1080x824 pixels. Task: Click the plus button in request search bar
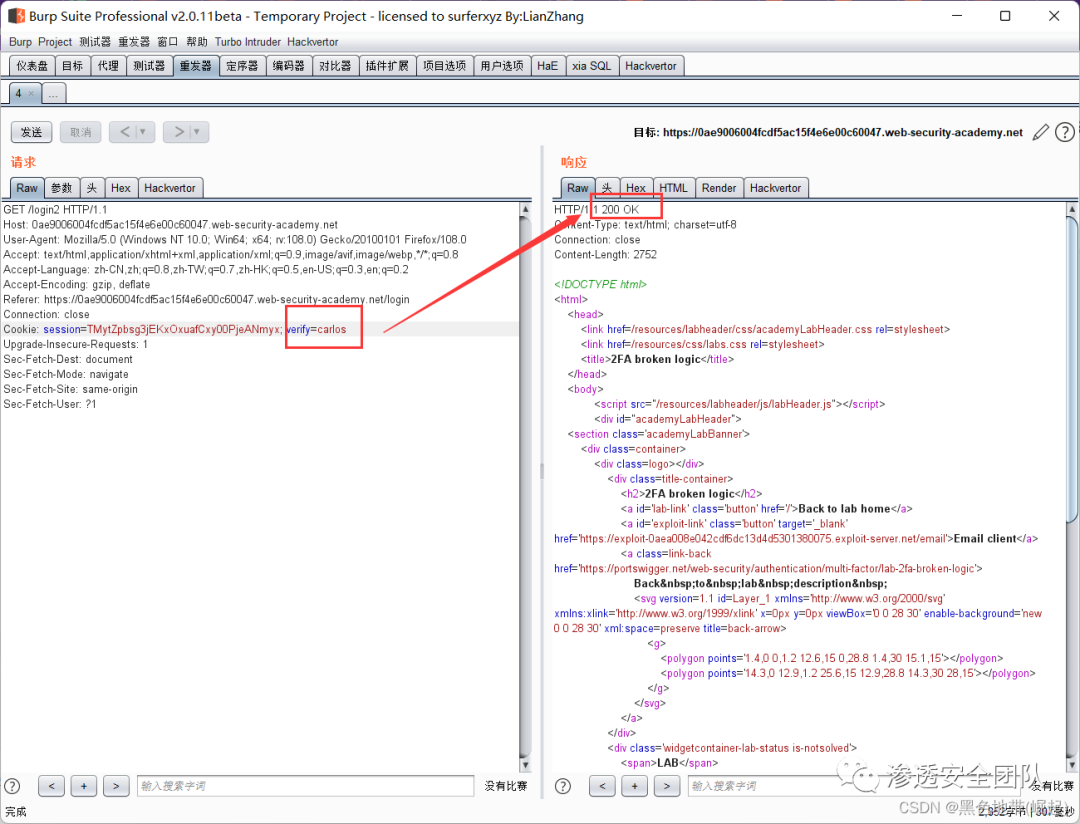(x=83, y=786)
